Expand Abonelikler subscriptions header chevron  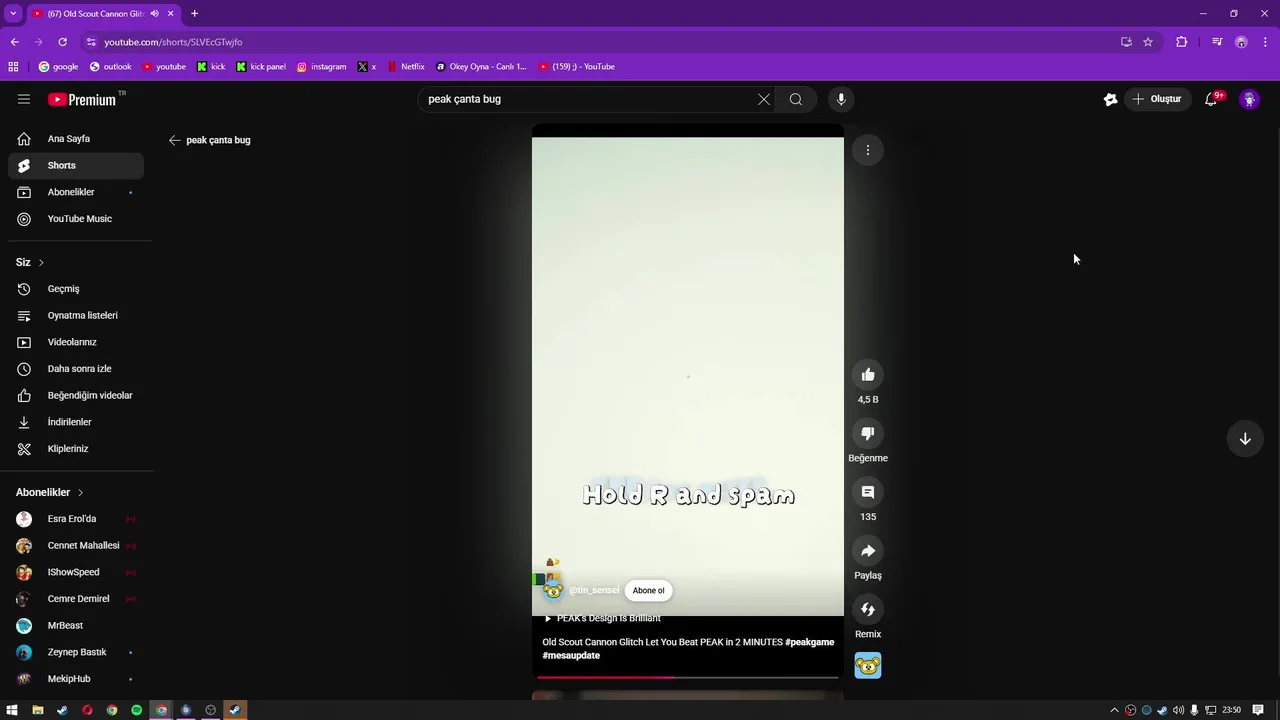[81, 492]
